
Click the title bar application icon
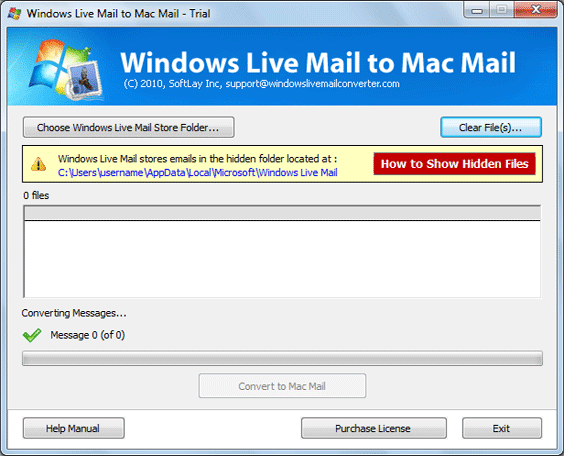[14, 13]
